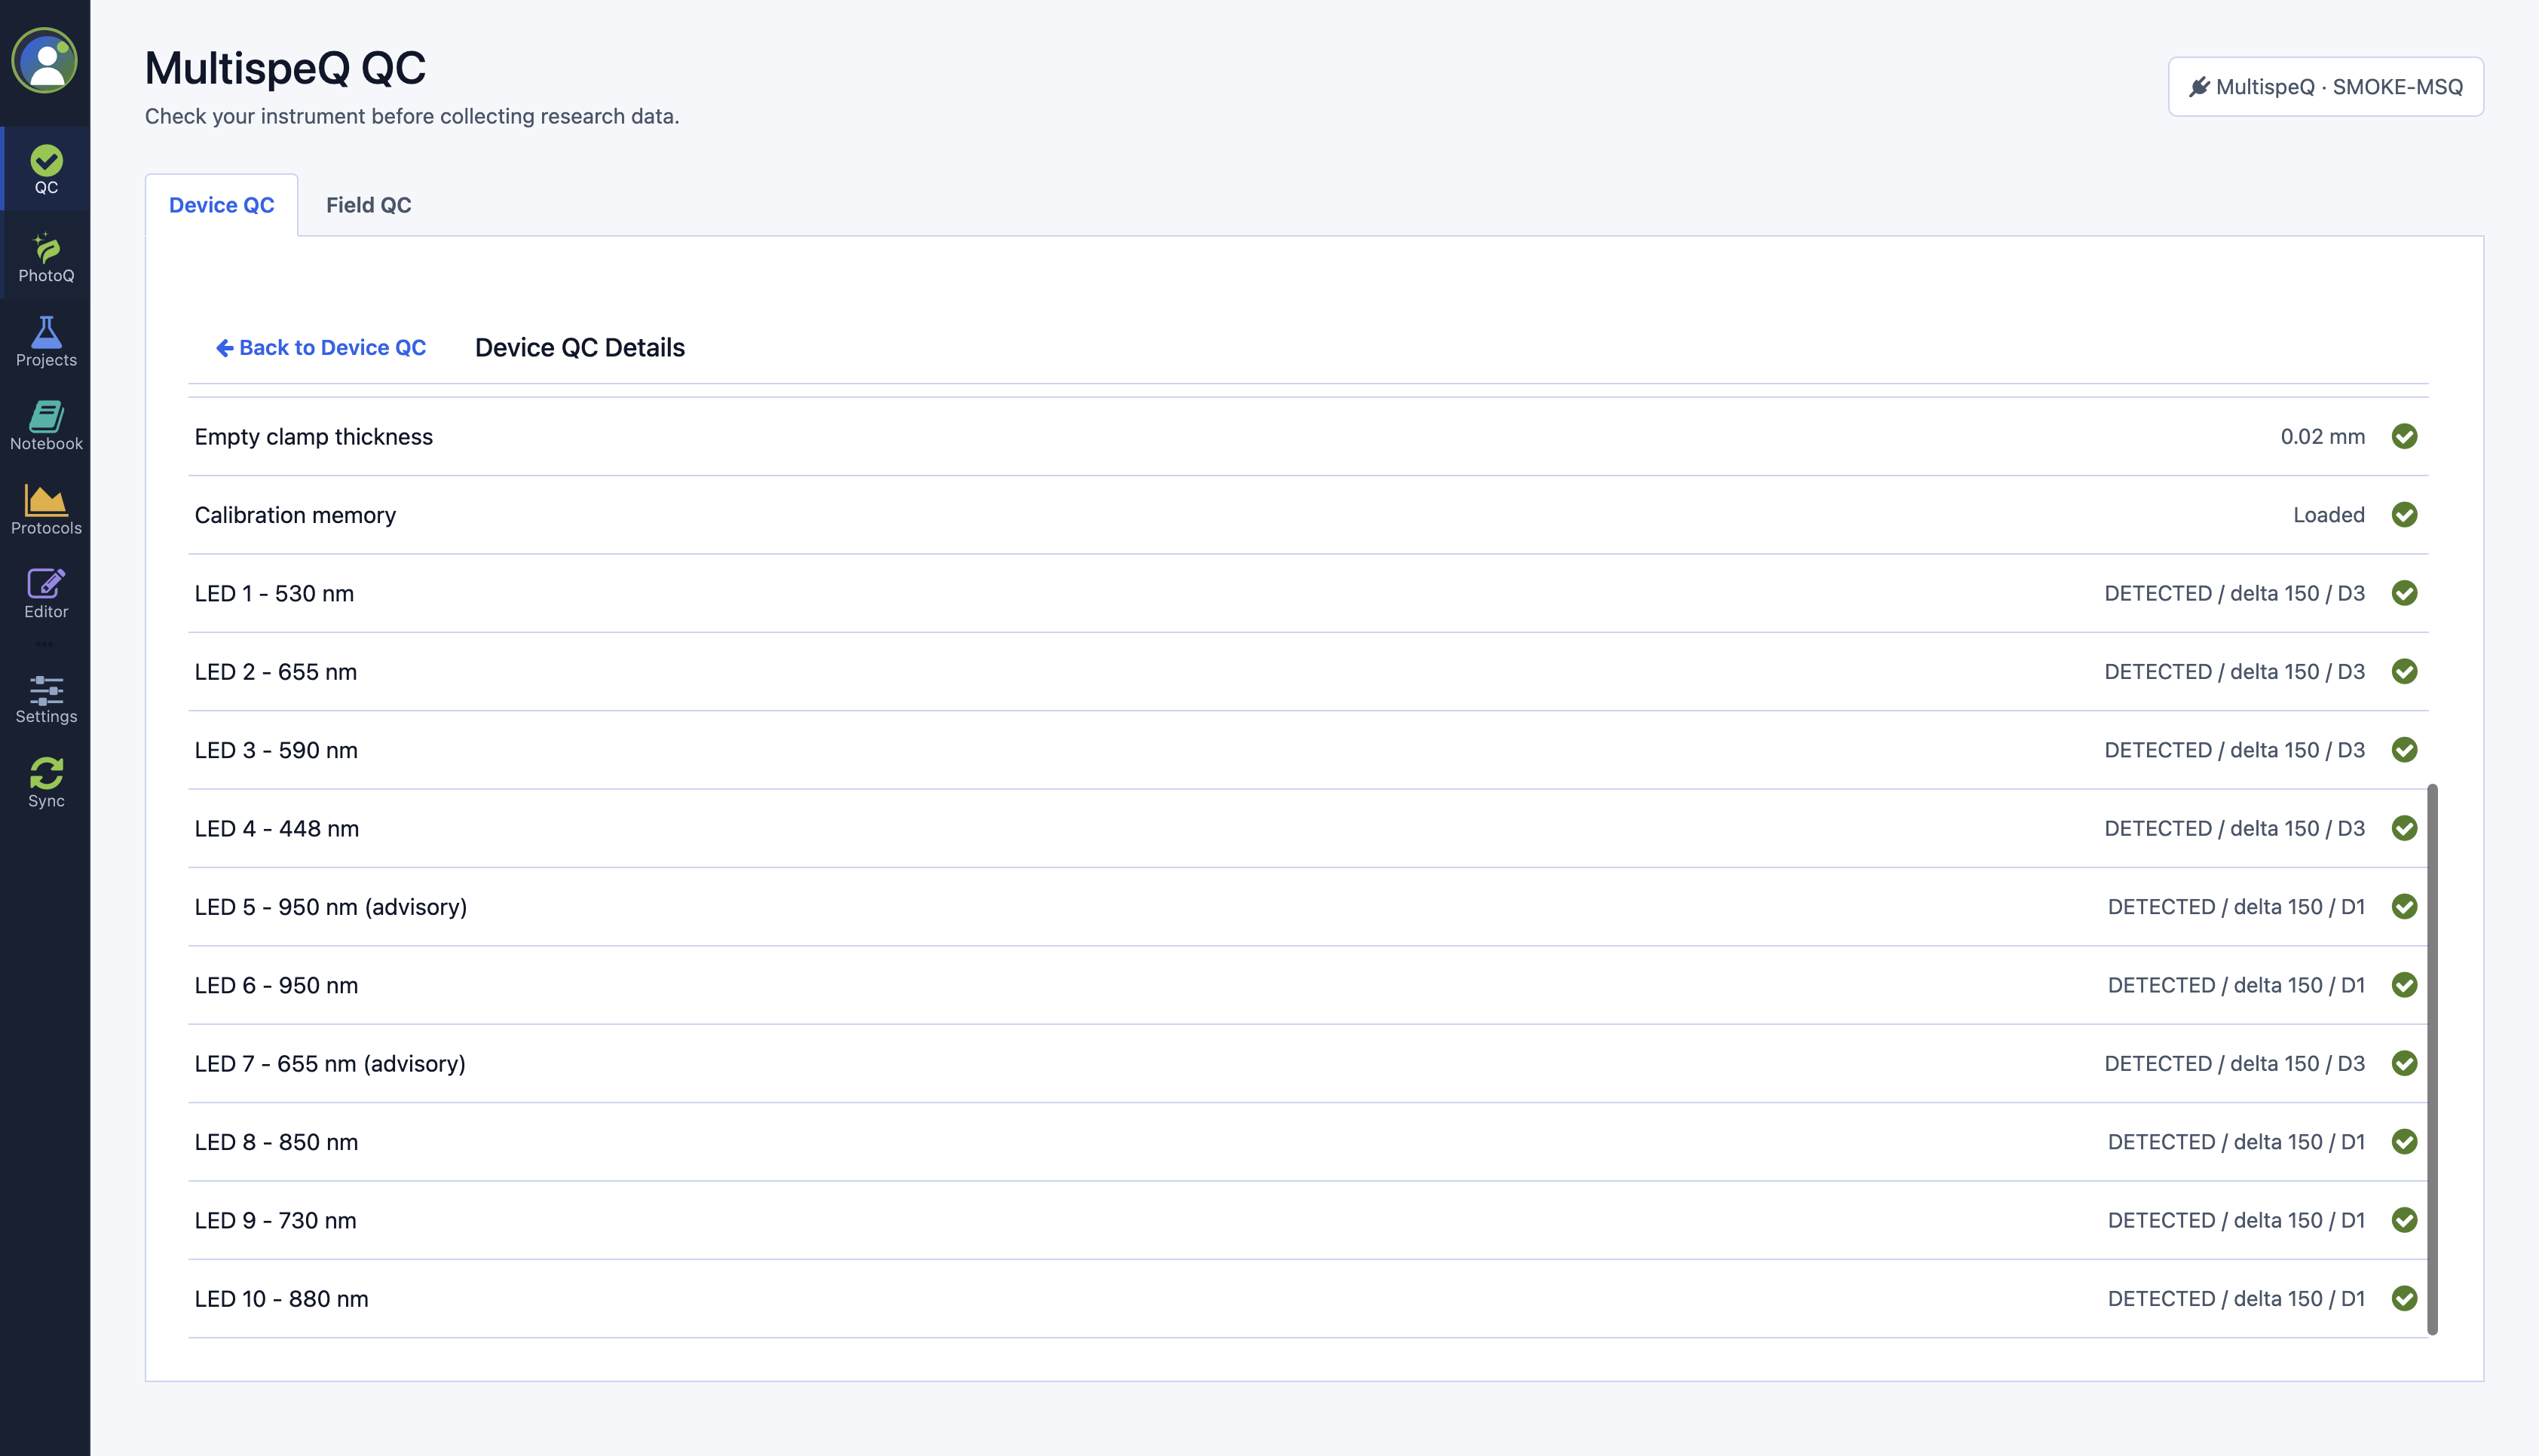Select the DETECTED result for LED 10

click(x=2237, y=1299)
